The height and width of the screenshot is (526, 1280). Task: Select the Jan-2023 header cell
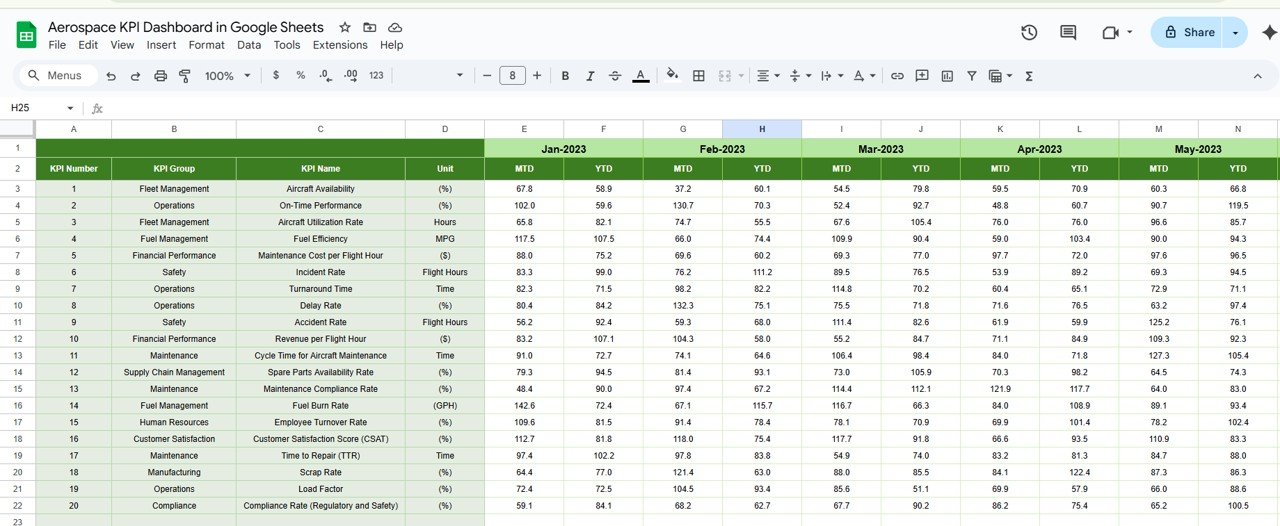pos(564,148)
